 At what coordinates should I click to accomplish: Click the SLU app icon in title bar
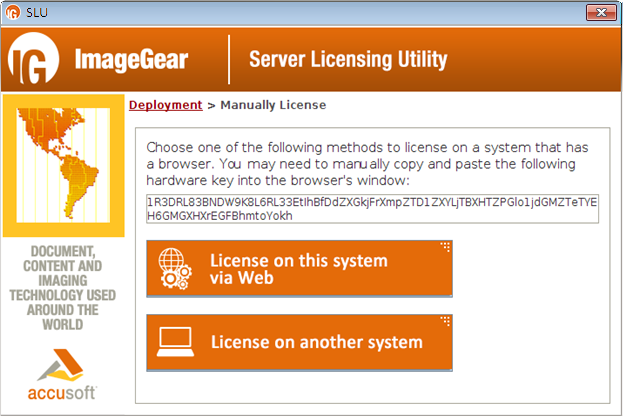[13, 12]
